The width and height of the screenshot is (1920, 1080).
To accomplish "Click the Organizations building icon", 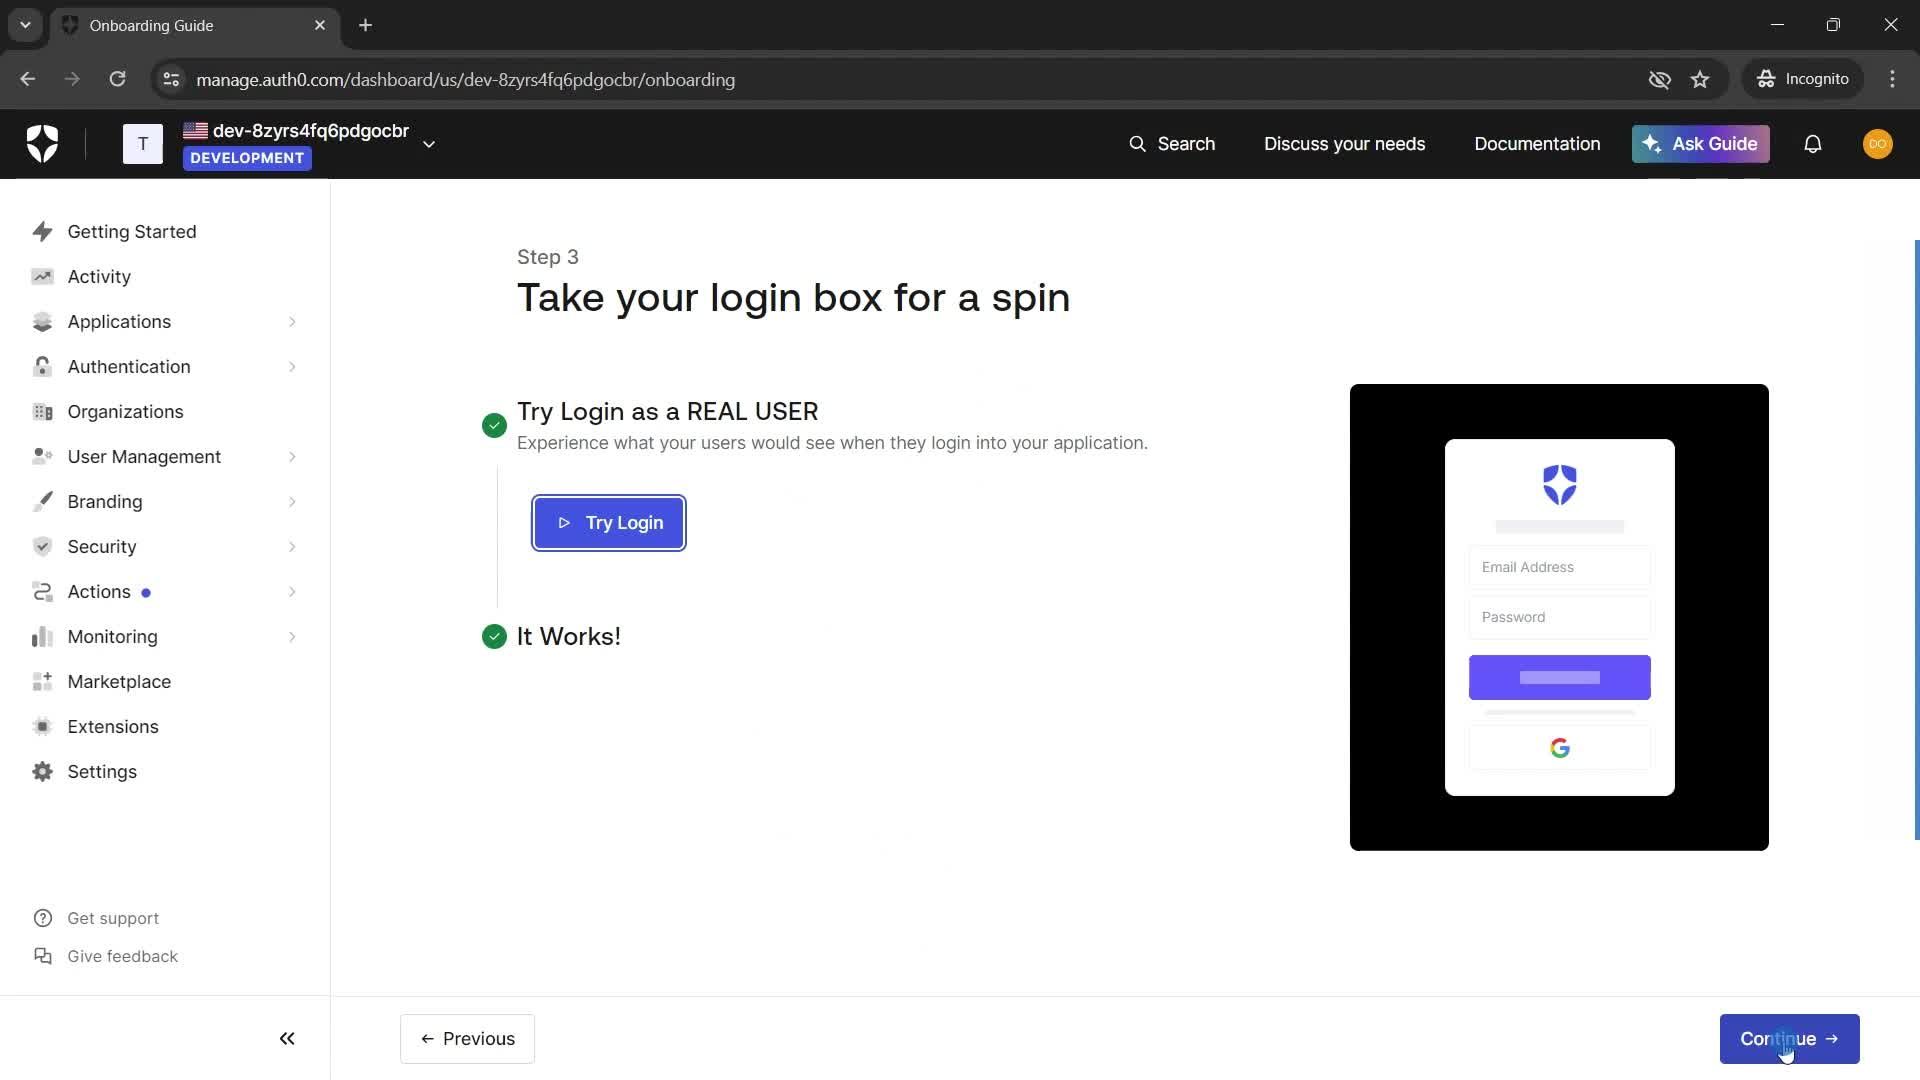I will coord(42,412).
